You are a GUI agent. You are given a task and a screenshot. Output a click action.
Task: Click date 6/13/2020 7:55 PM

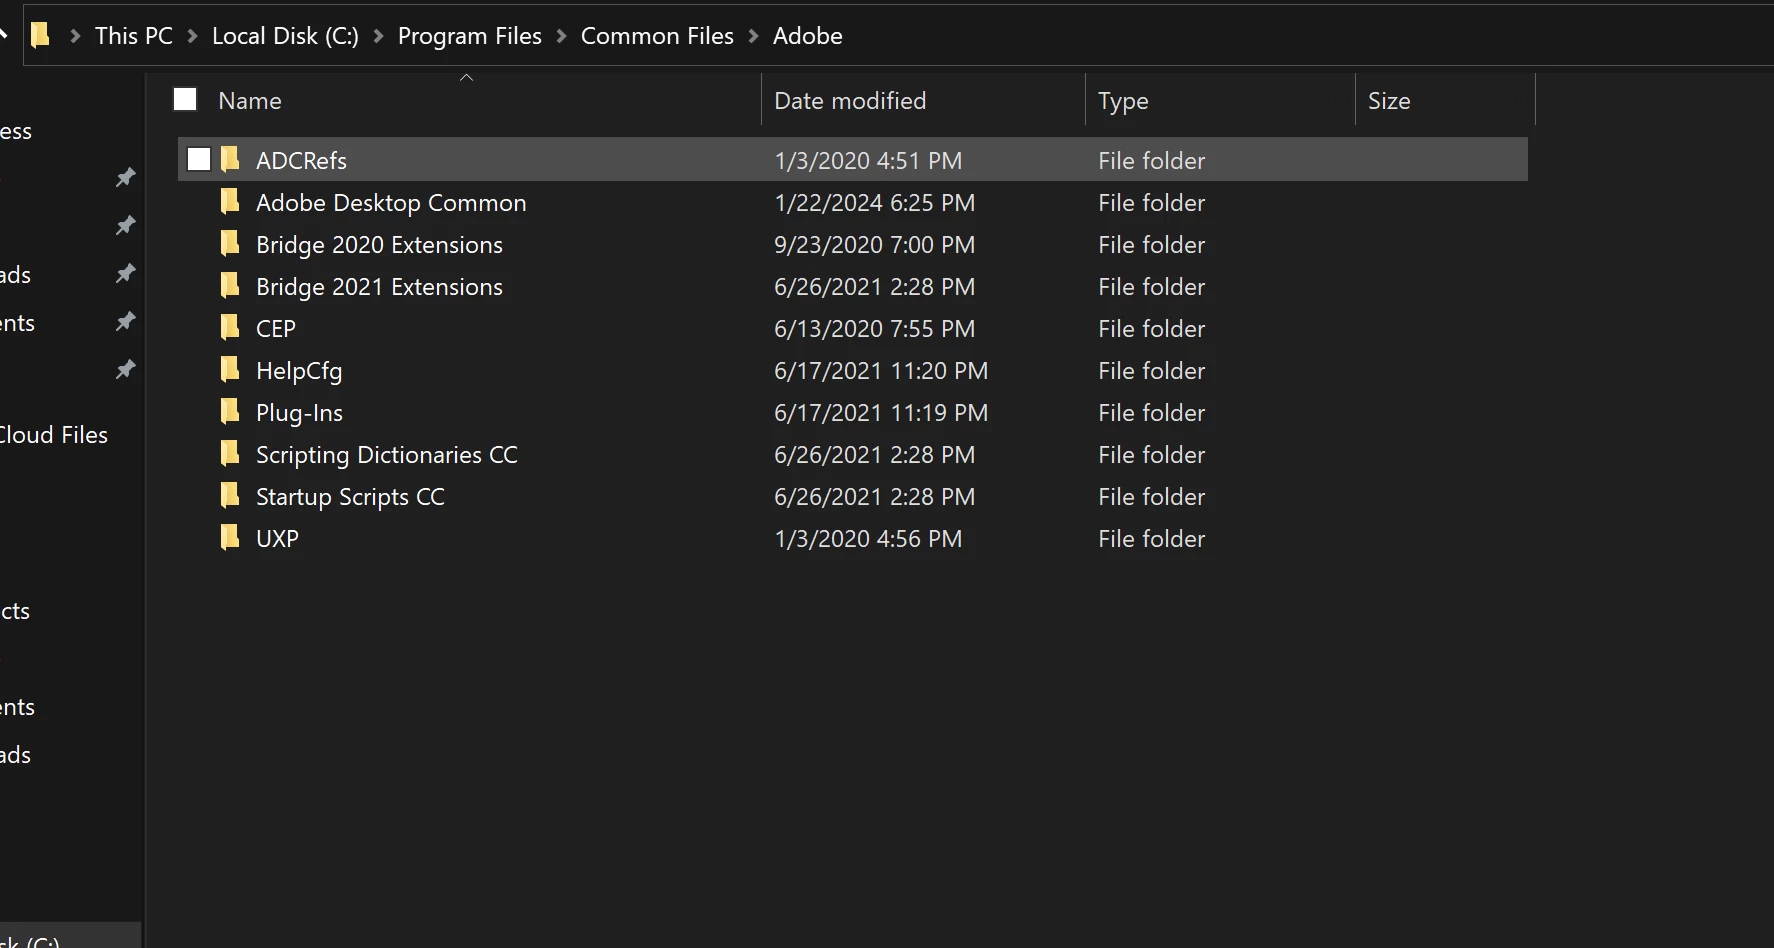tap(874, 328)
